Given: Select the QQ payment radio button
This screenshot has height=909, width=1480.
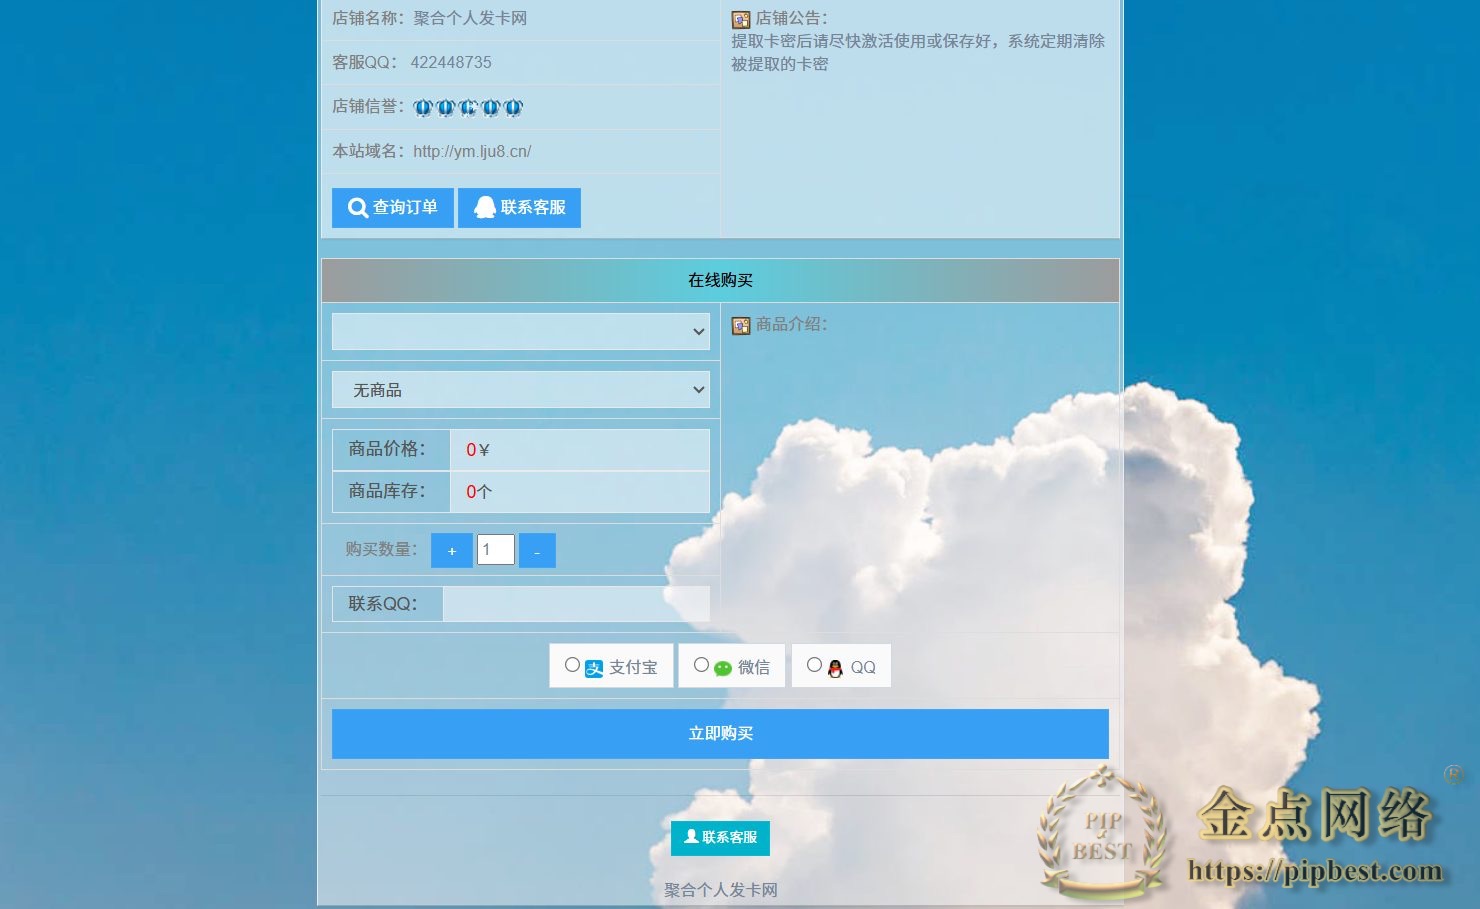Looking at the screenshot, I should click(815, 664).
